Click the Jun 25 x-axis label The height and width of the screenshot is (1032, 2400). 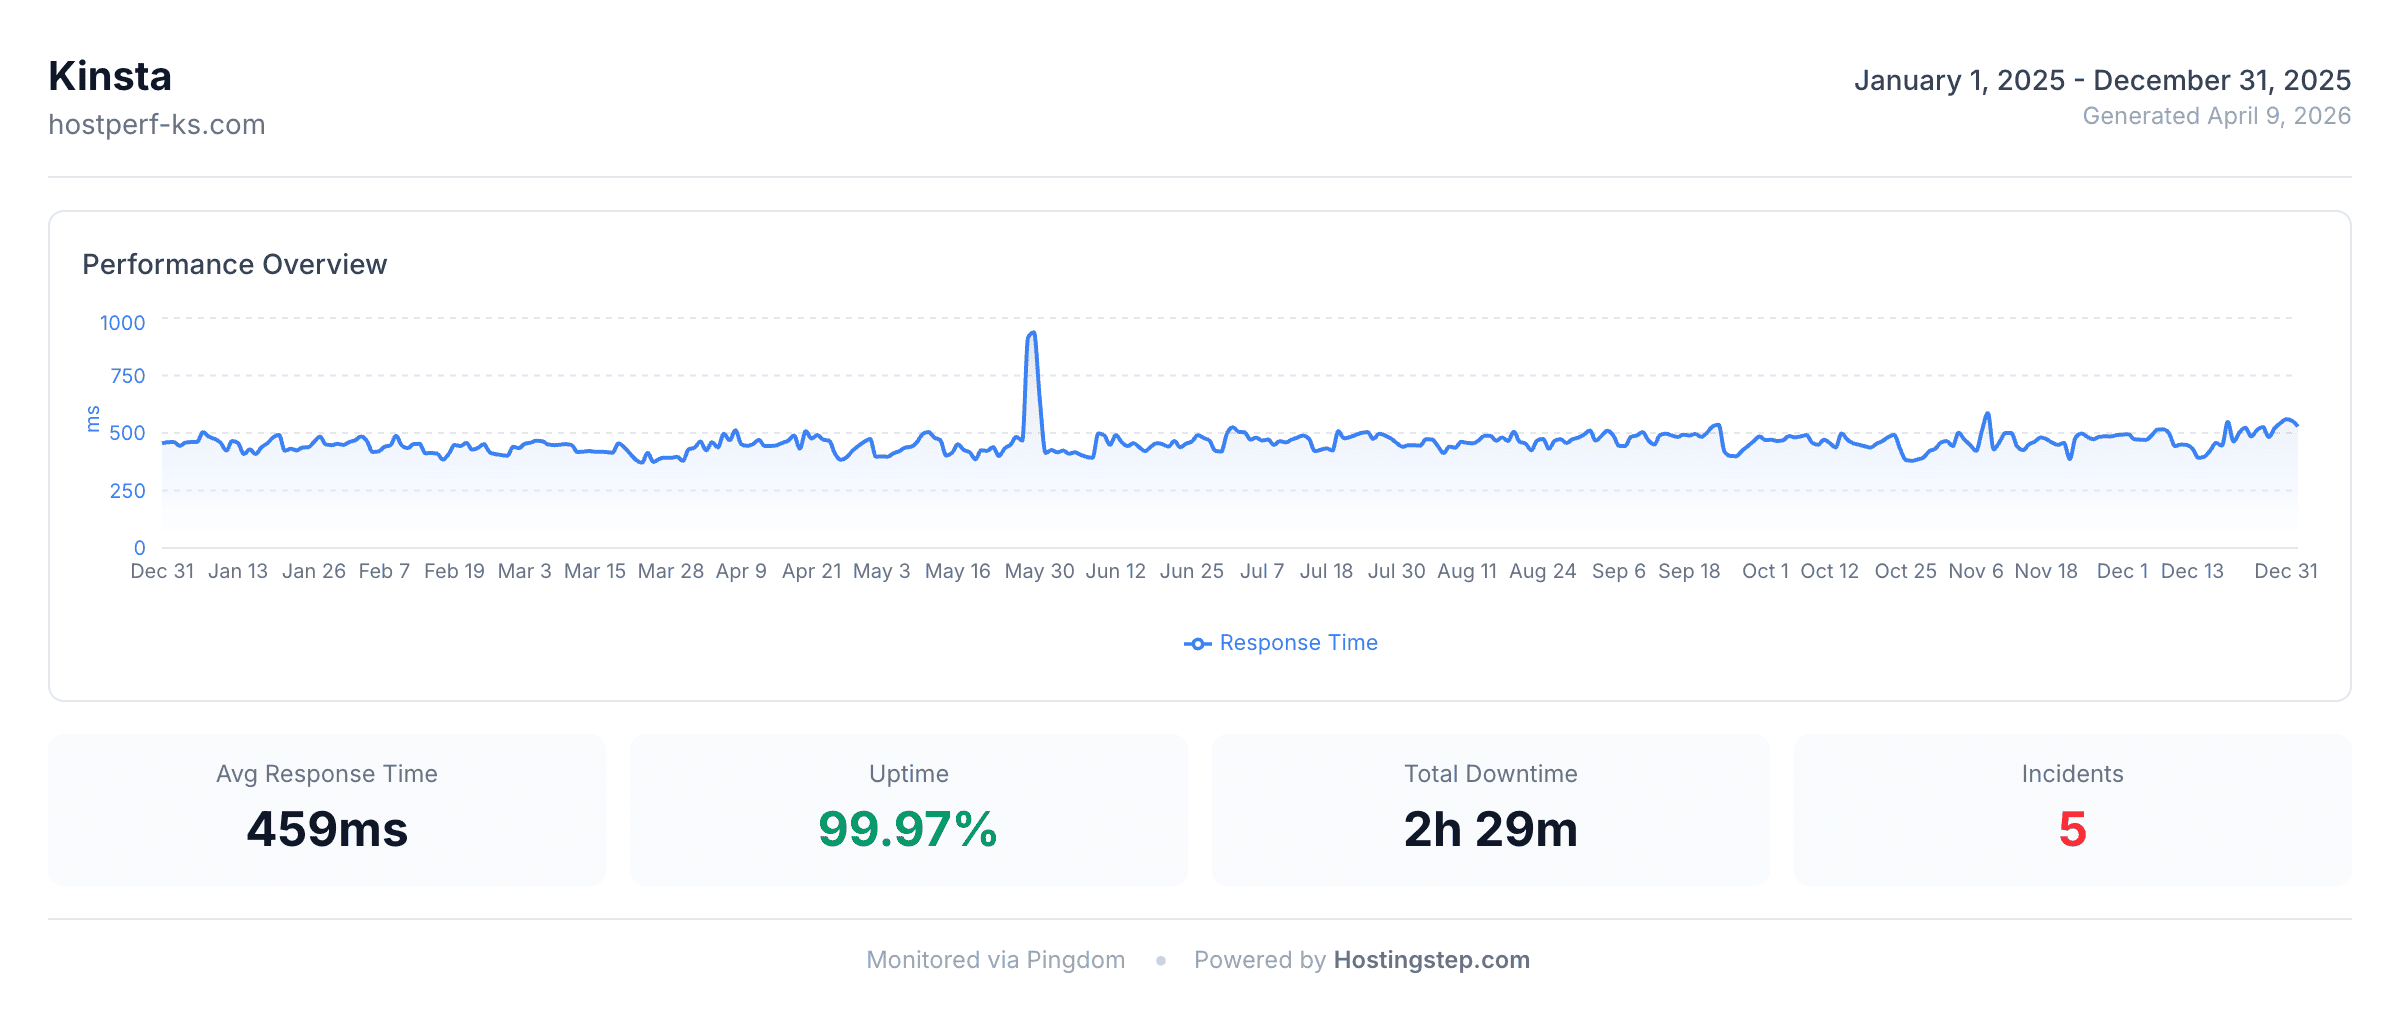pos(1191,571)
